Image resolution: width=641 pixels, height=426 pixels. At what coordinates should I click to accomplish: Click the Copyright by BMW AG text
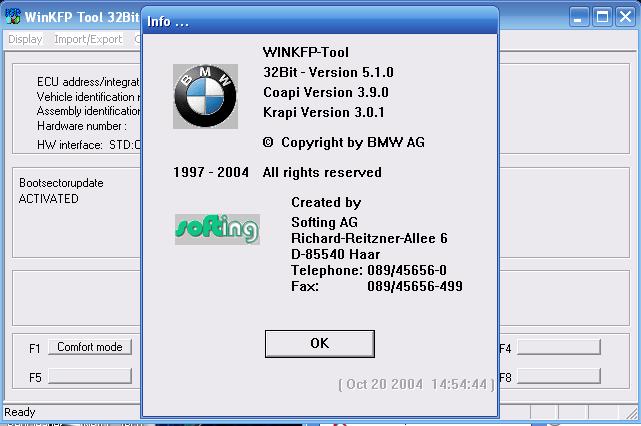pyautogui.click(x=343, y=142)
